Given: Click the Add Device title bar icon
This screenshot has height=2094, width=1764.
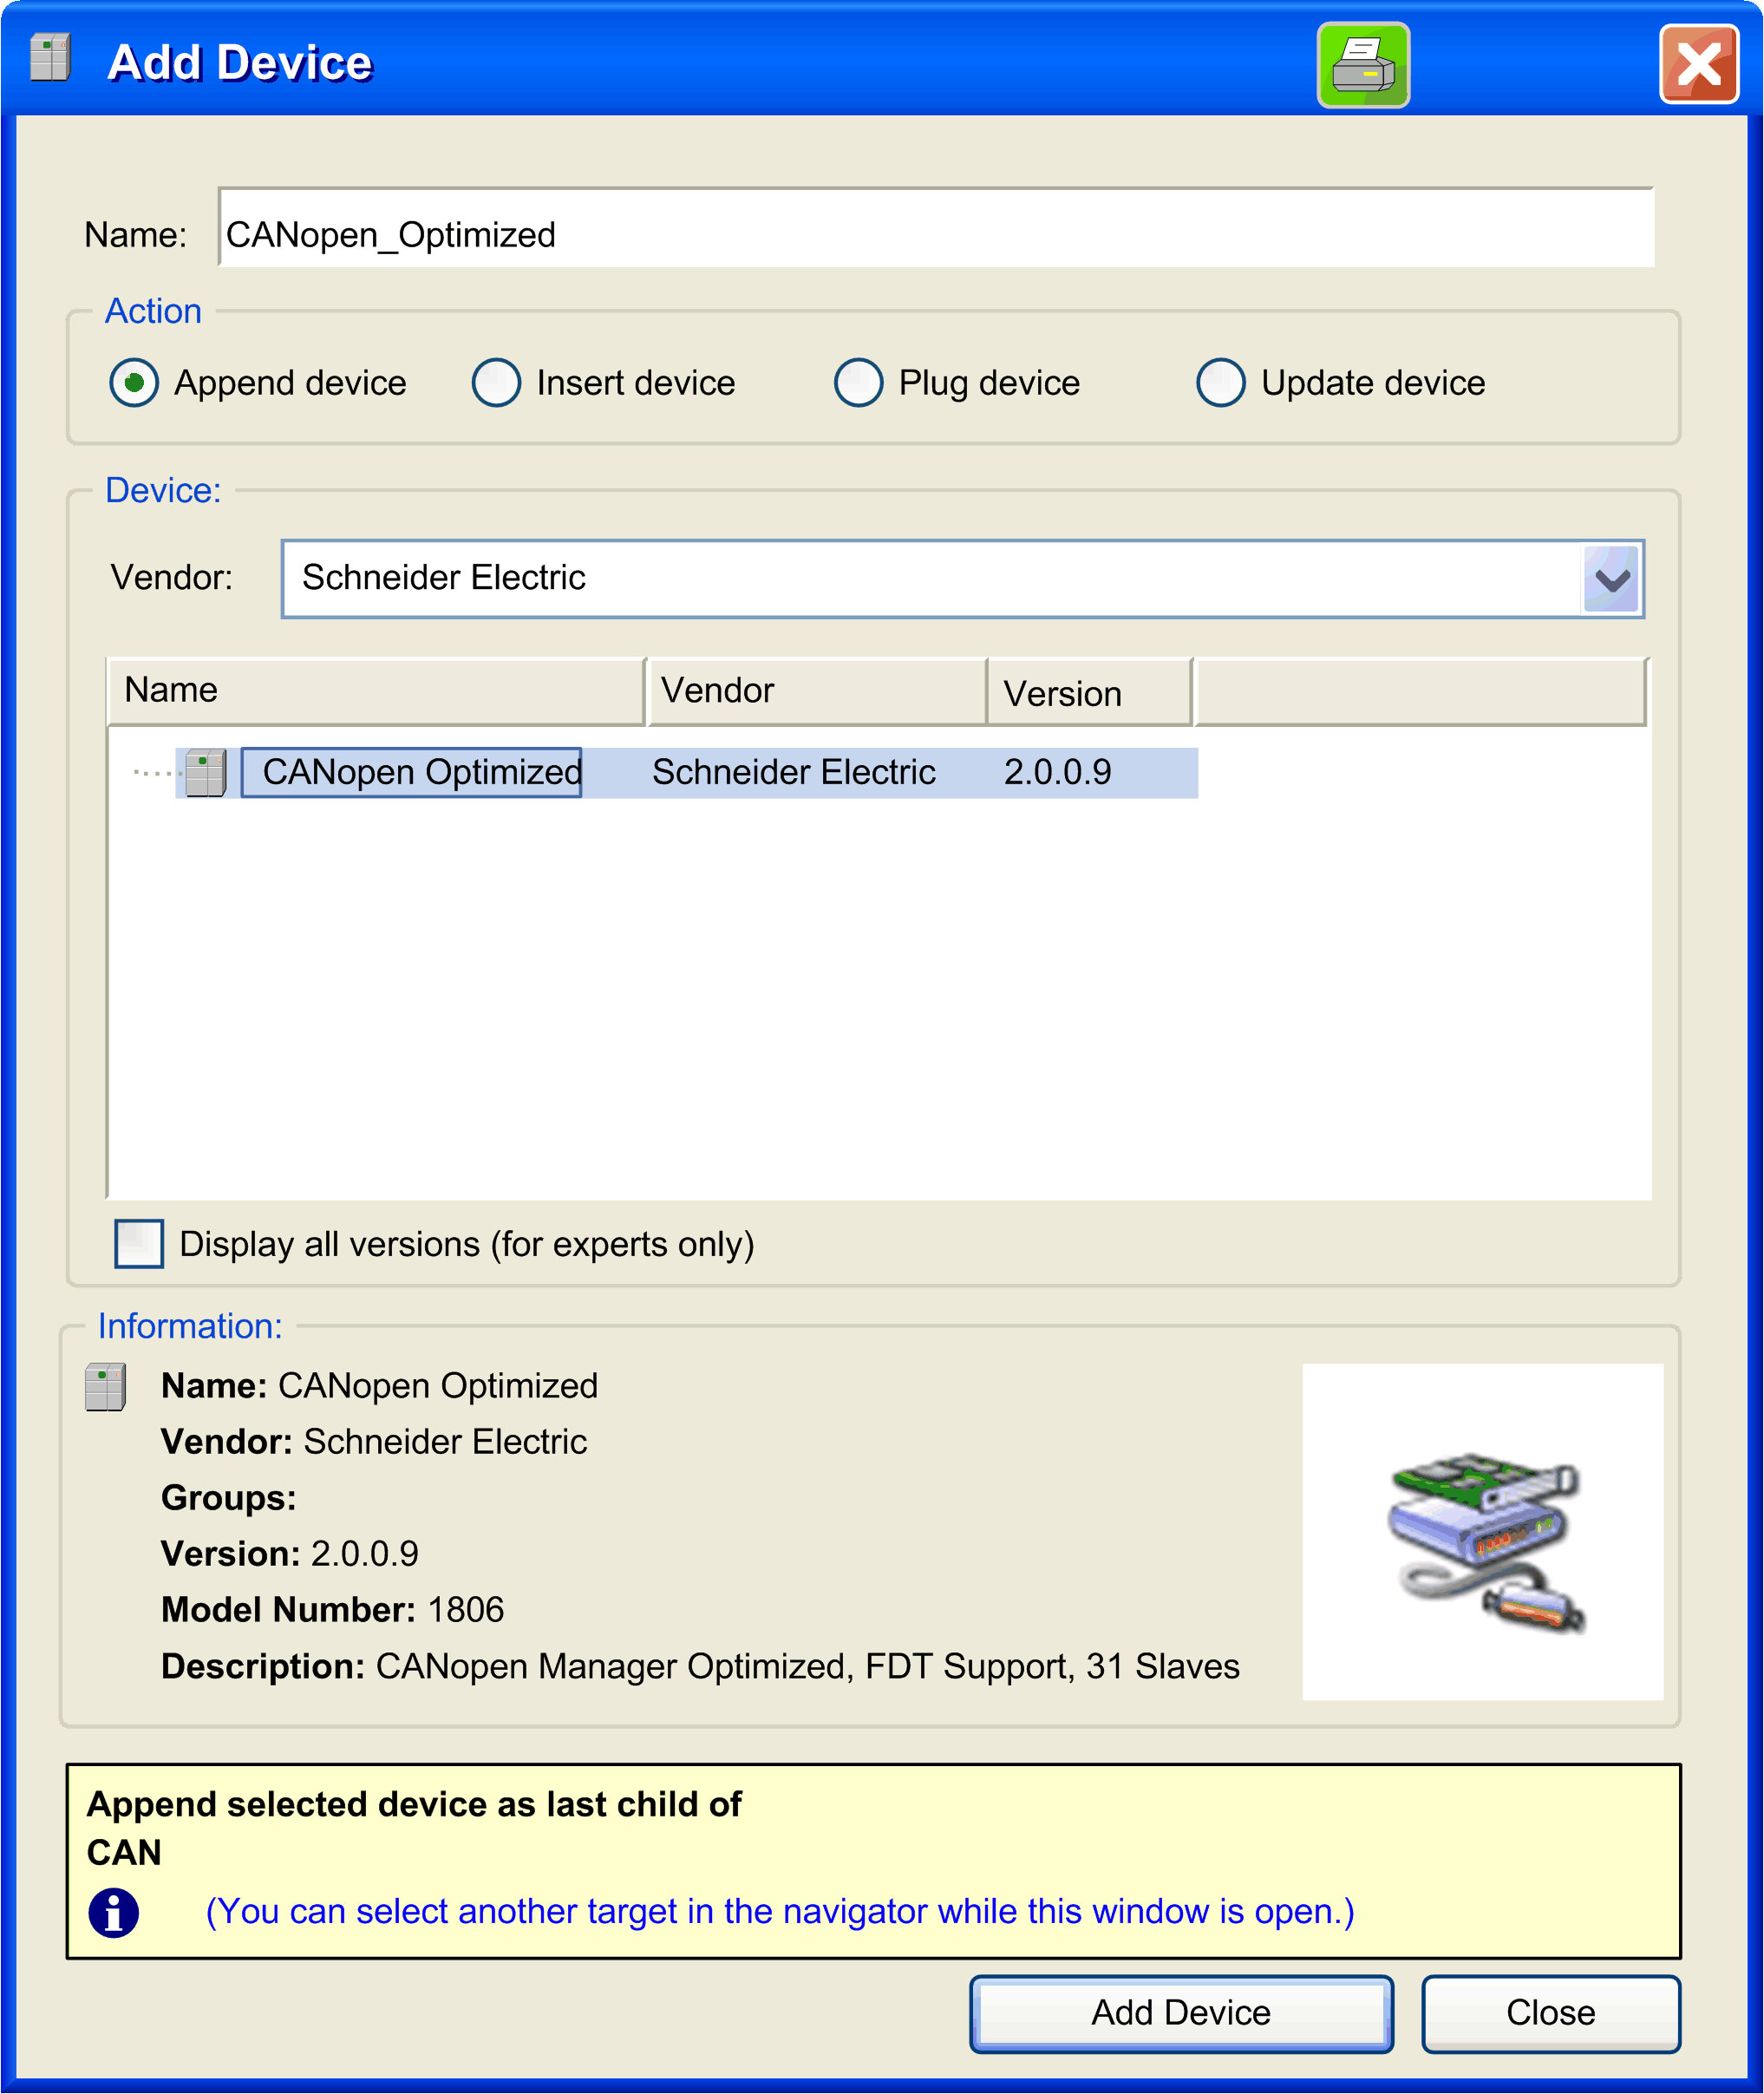Looking at the screenshot, I should click(x=50, y=58).
